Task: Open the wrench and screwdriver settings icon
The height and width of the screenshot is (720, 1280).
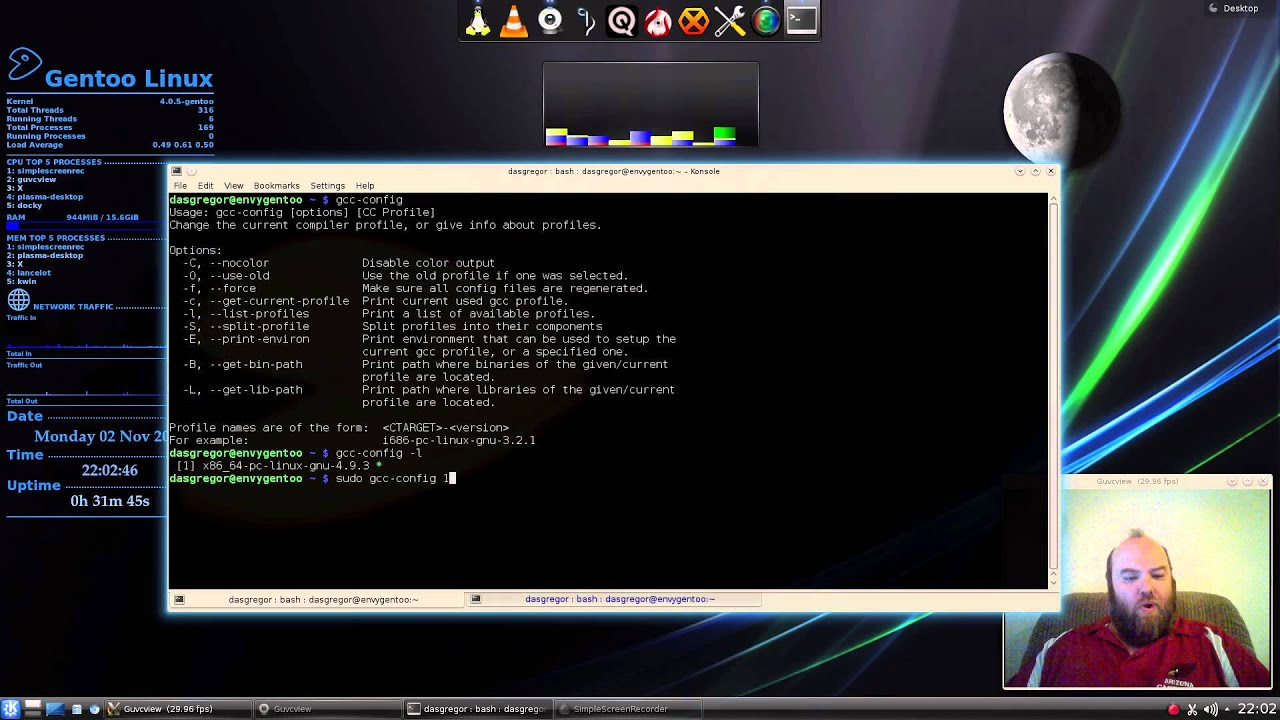Action: pyautogui.click(x=730, y=20)
